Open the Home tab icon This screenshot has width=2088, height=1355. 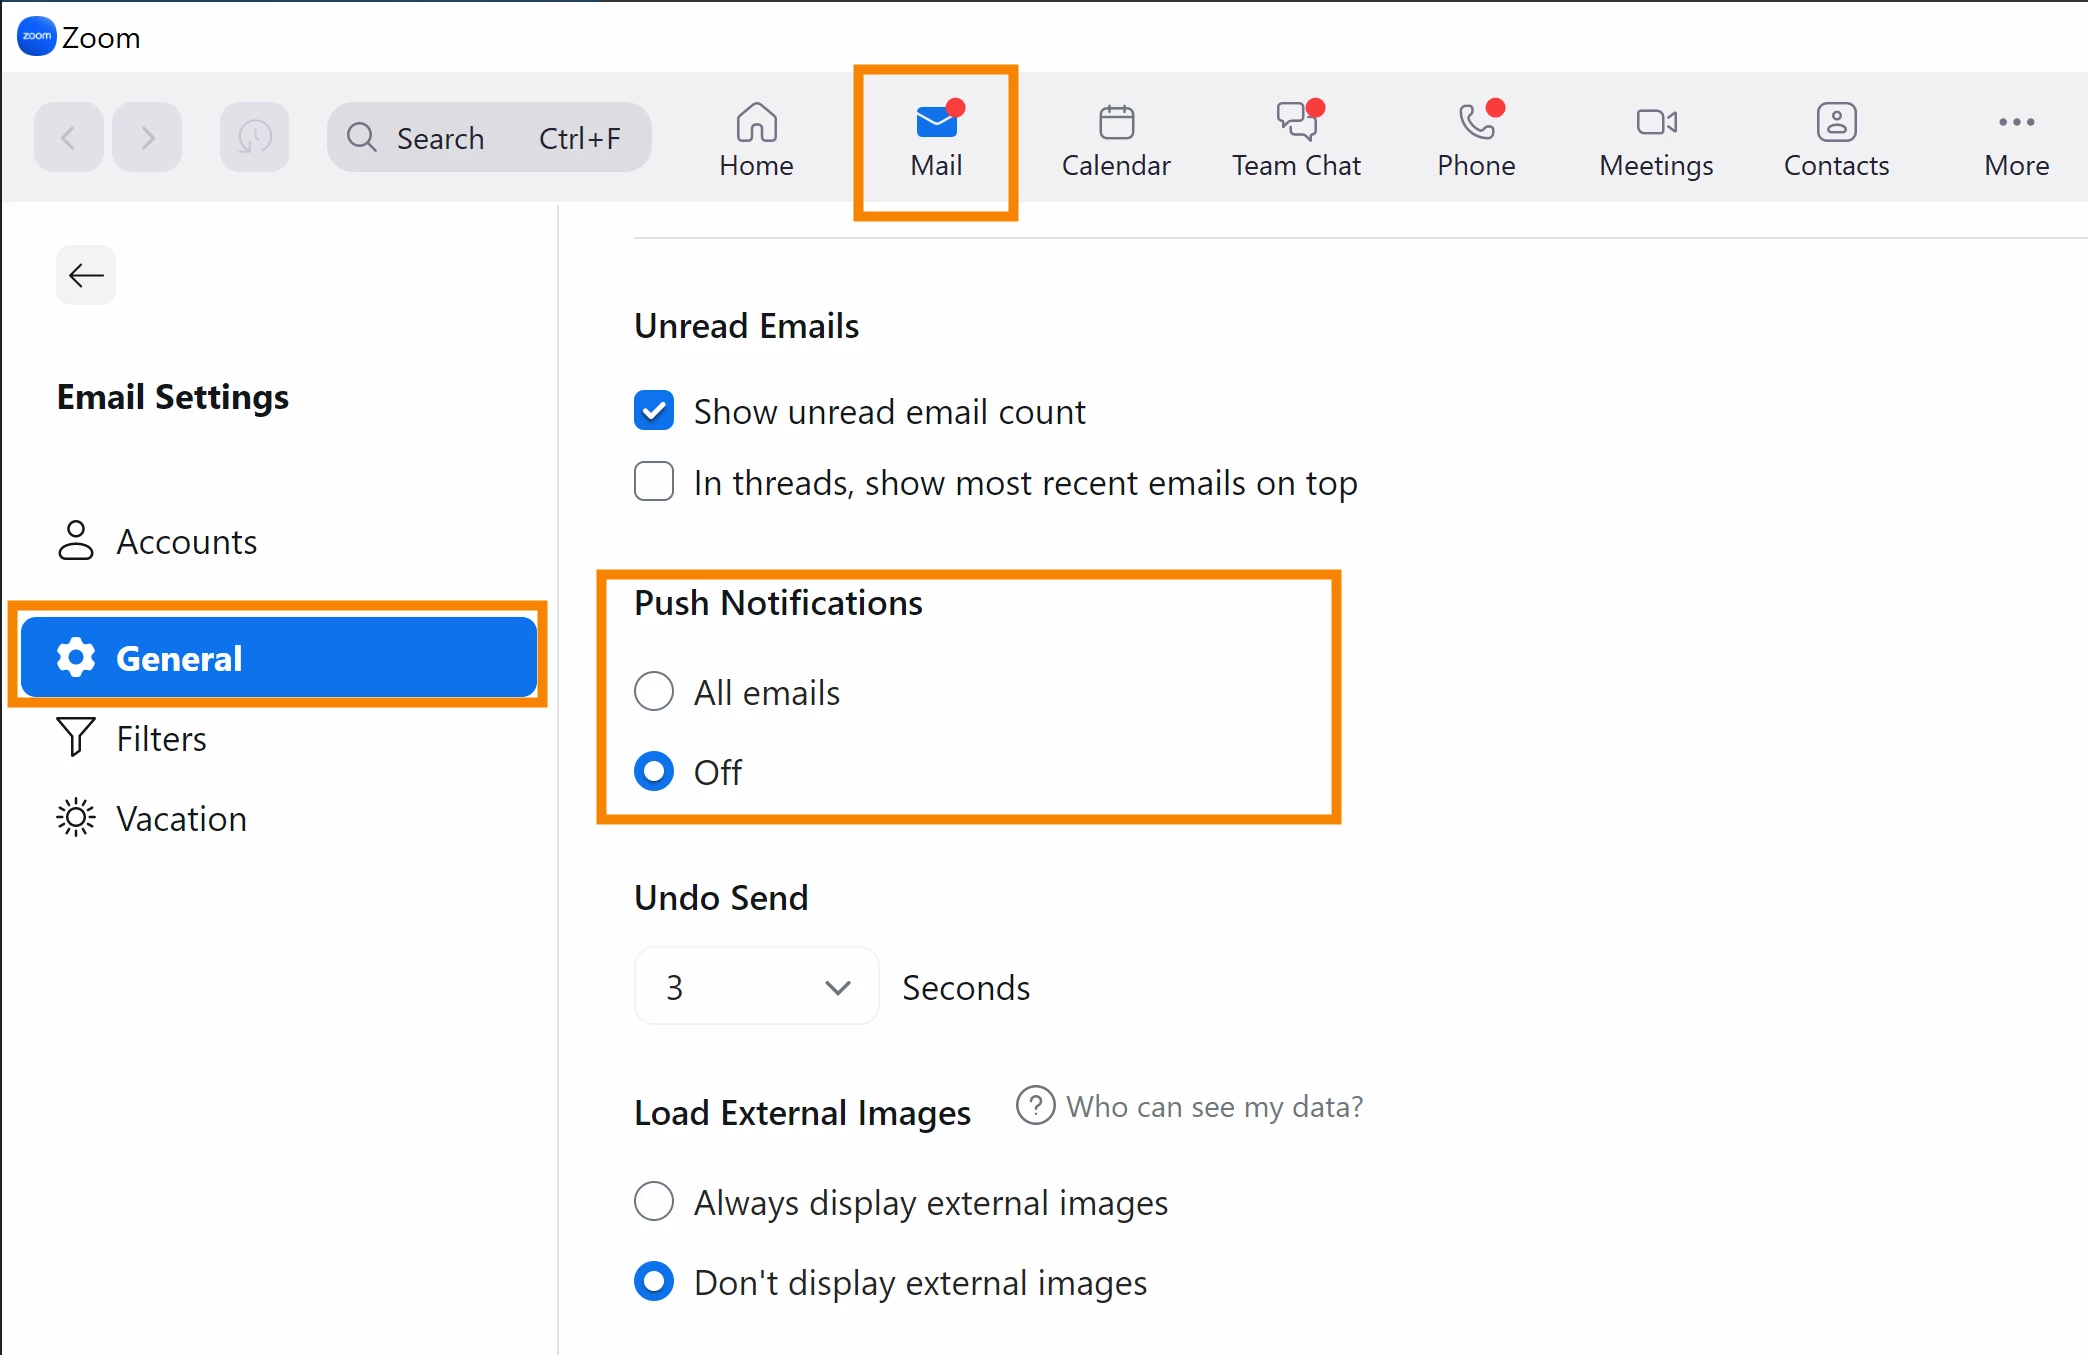pyautogui.click(x=756, y=123)
